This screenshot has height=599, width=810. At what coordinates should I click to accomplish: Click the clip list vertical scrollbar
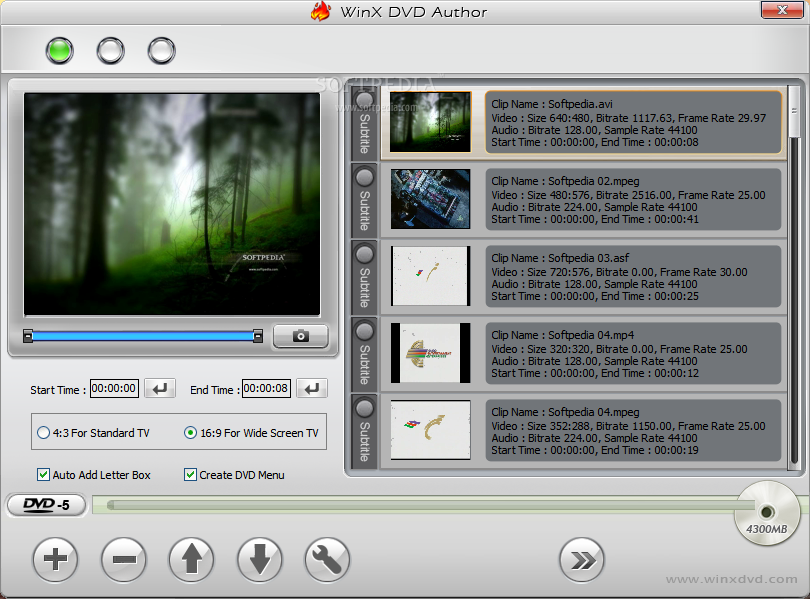794,278
